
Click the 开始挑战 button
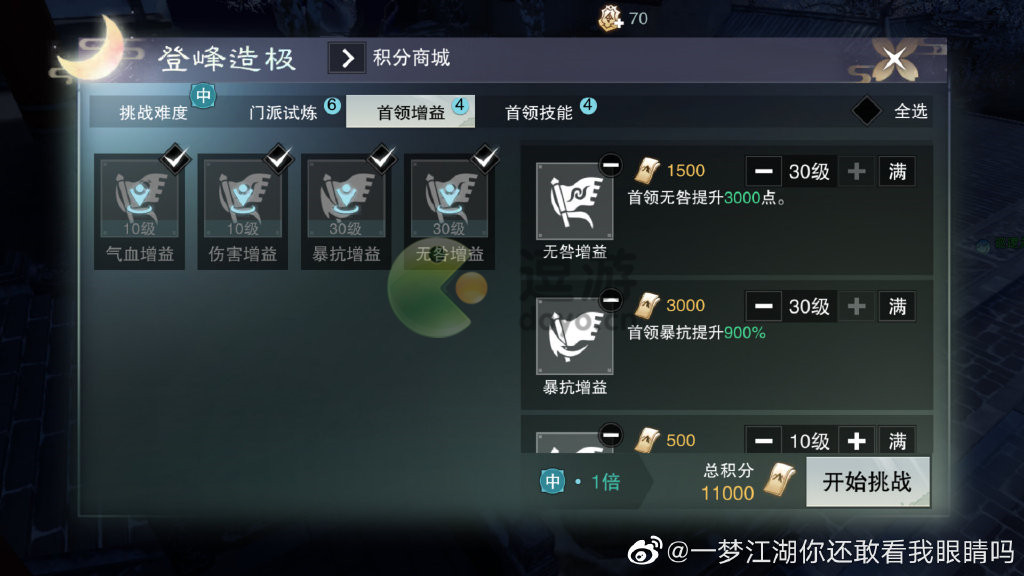[x=867, y=482]
